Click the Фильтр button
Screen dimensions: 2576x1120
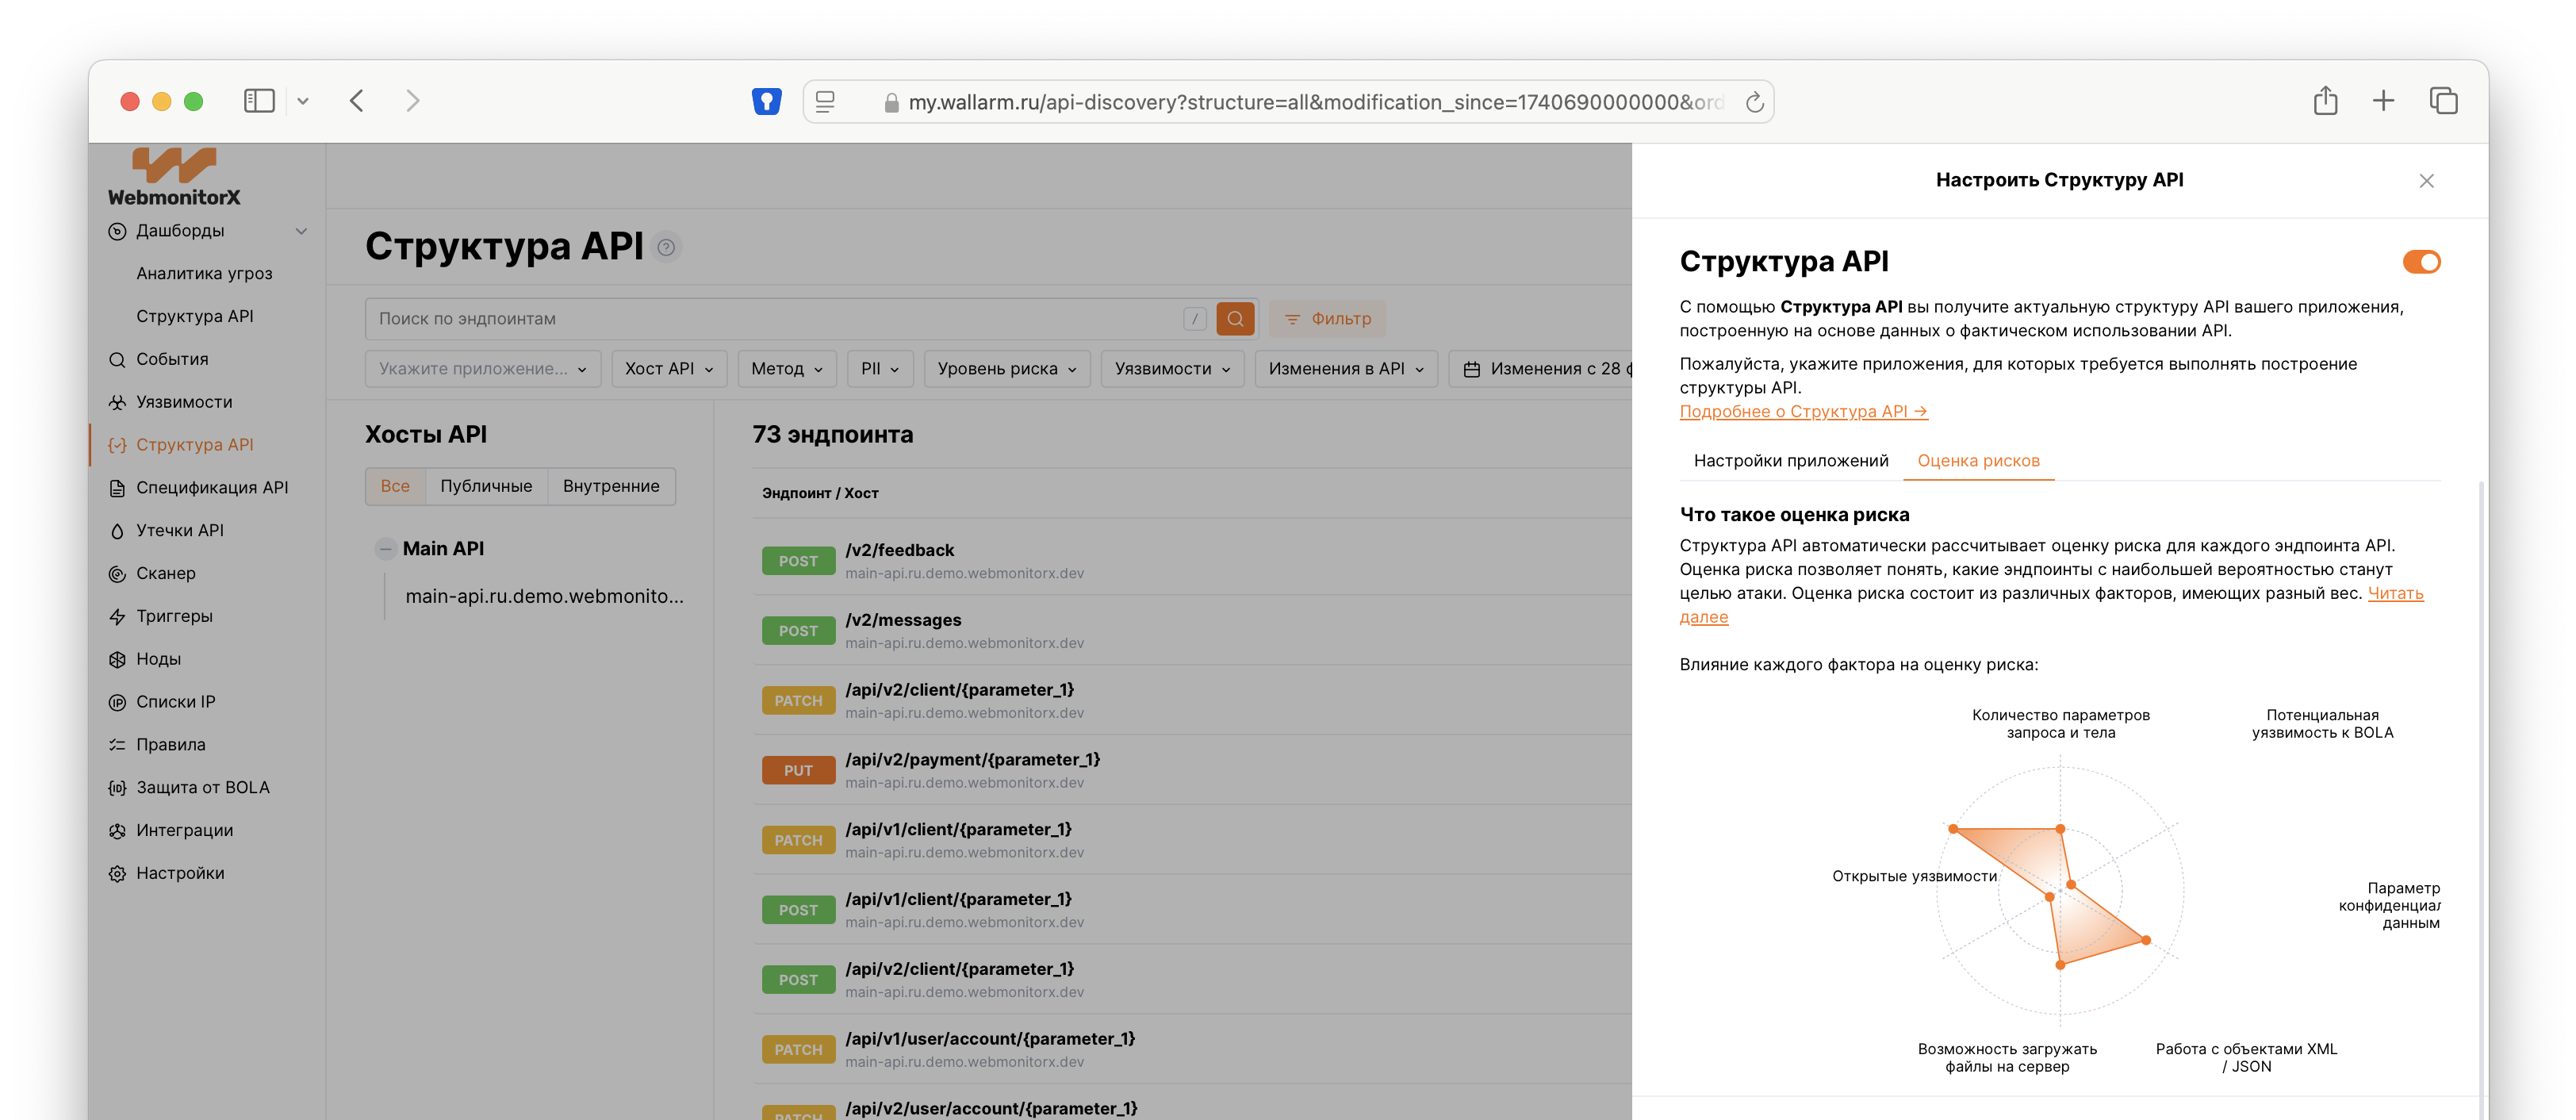(1327, 318)
